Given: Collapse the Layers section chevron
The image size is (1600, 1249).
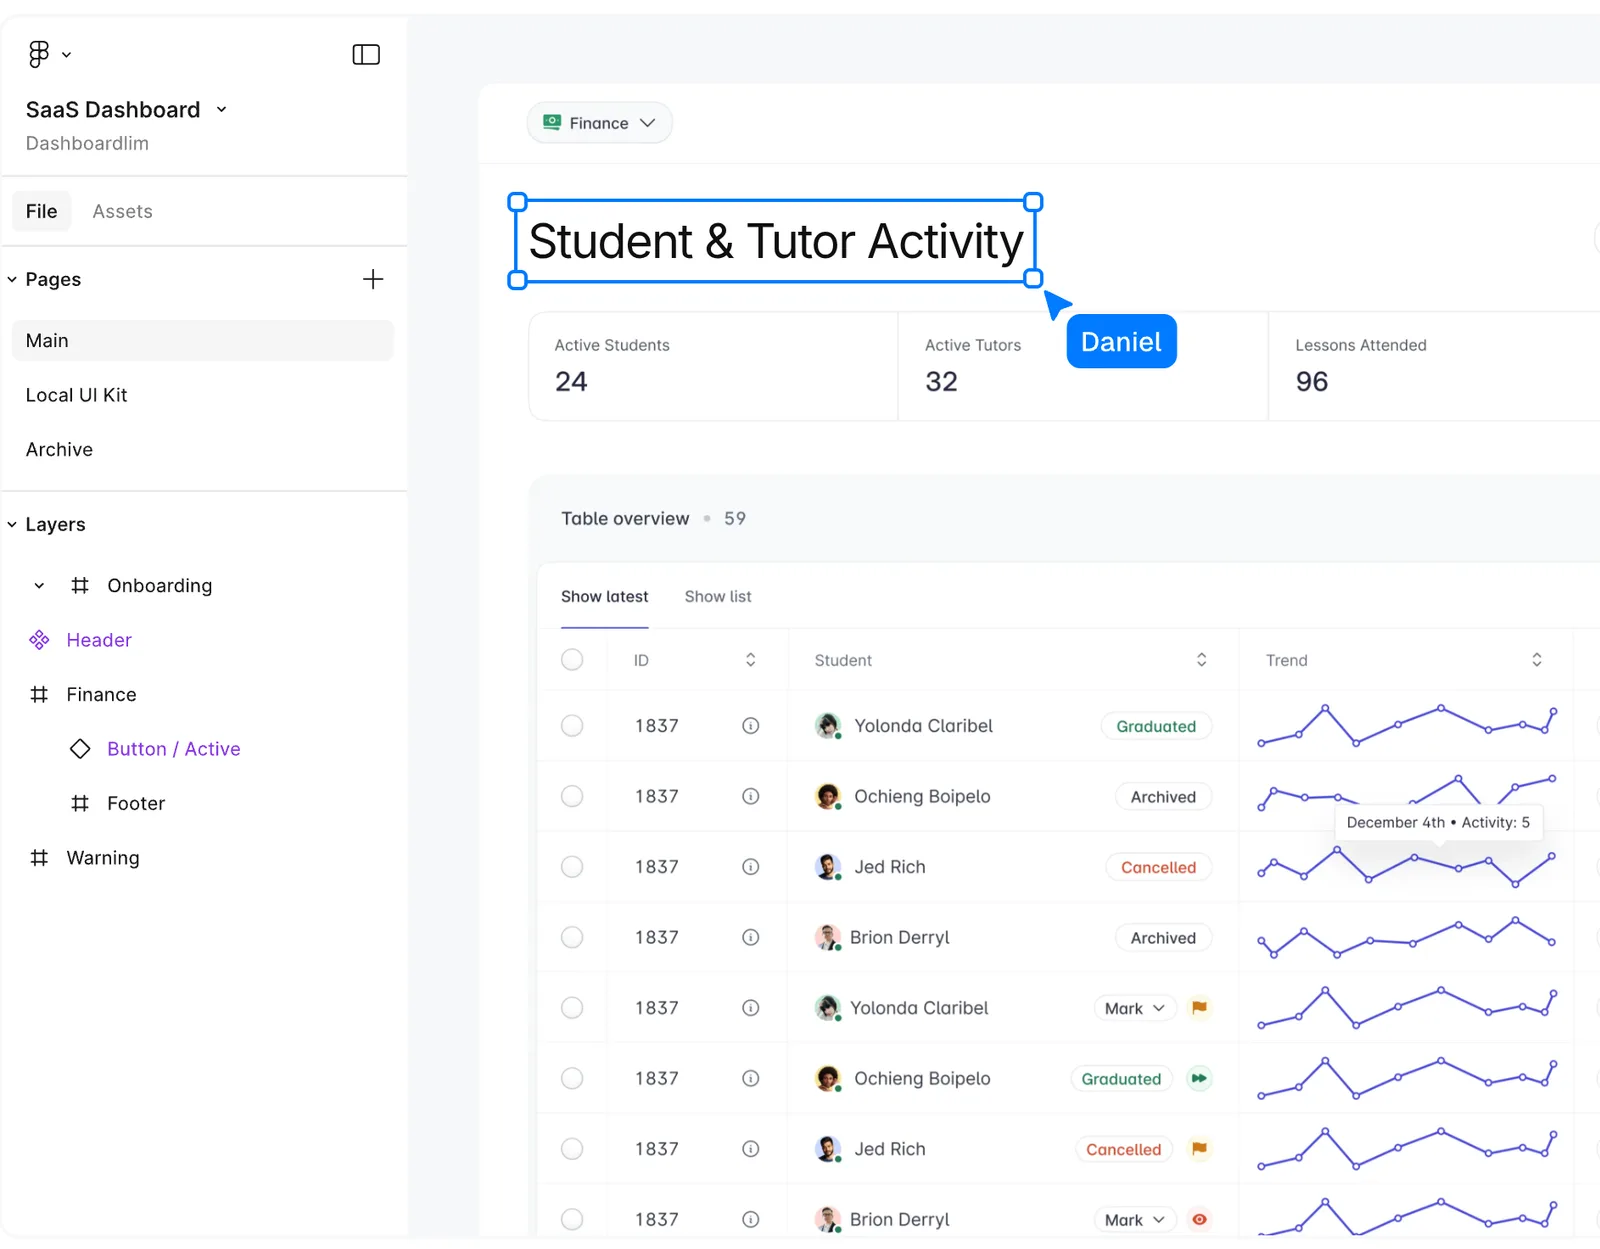Looking at the screenshot, I should click(12, 525).
